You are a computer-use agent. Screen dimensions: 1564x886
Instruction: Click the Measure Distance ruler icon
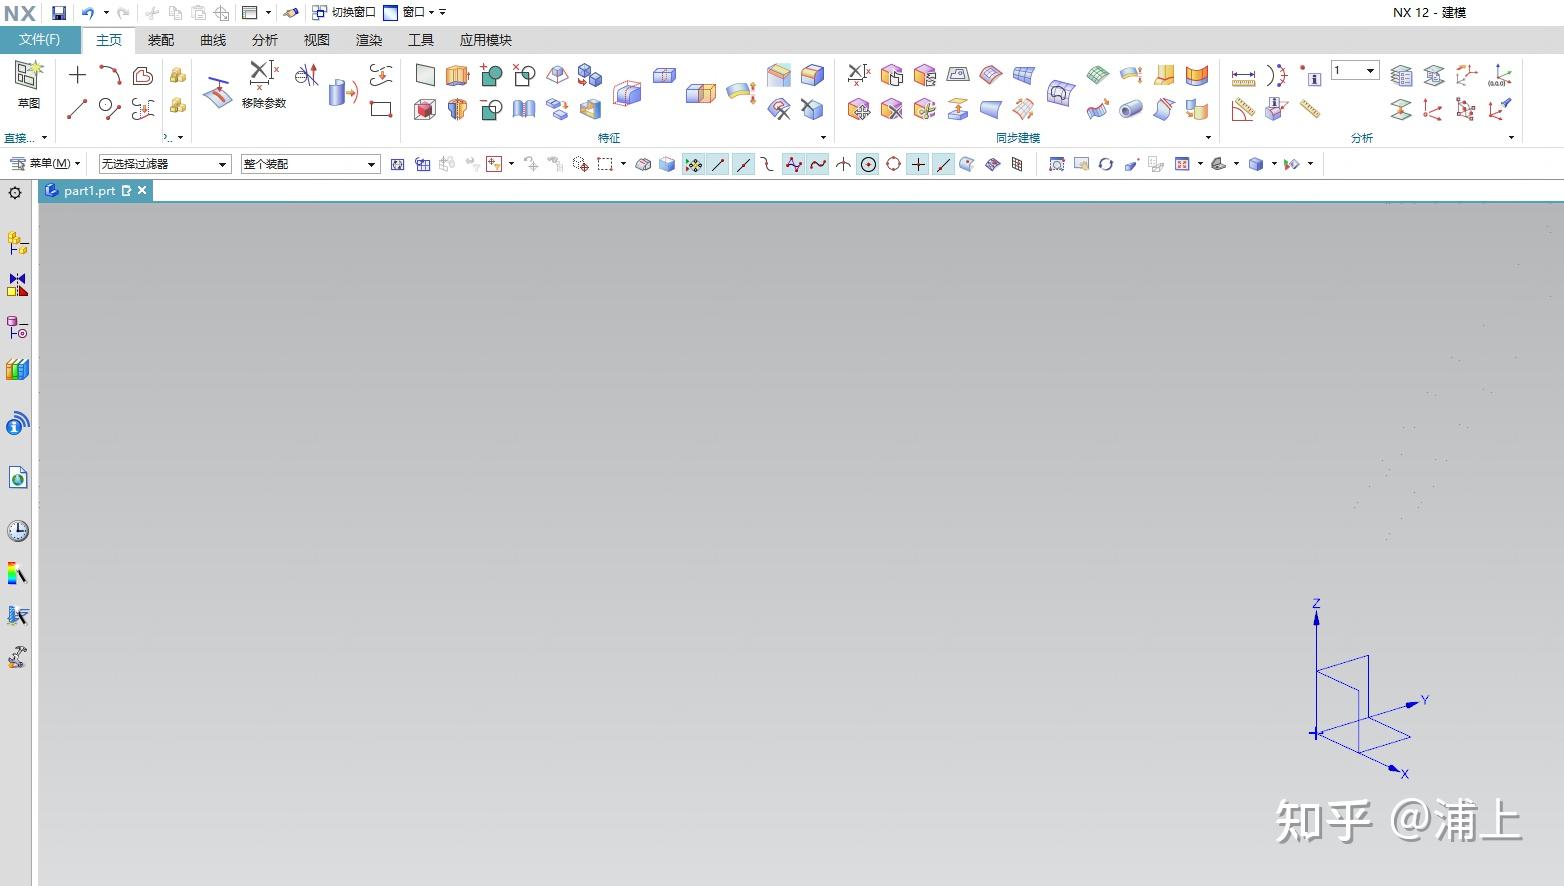point(1243,76)
